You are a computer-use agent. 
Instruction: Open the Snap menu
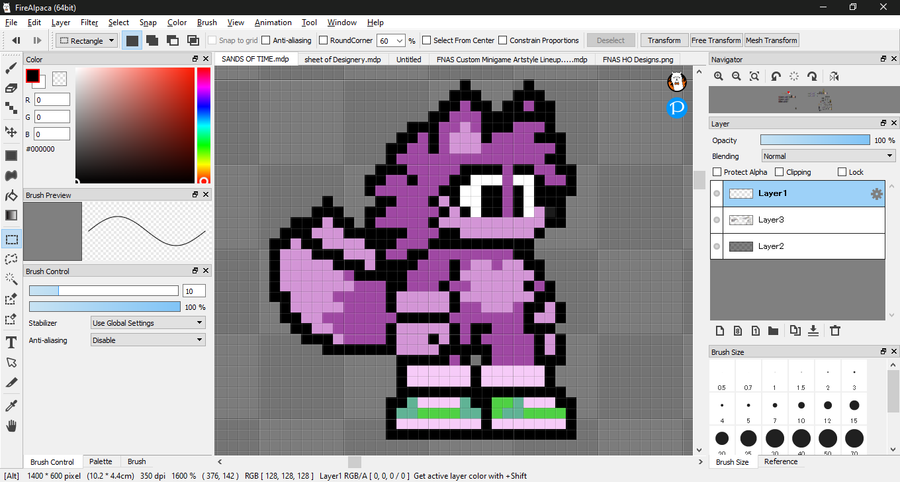pos(148,22)
